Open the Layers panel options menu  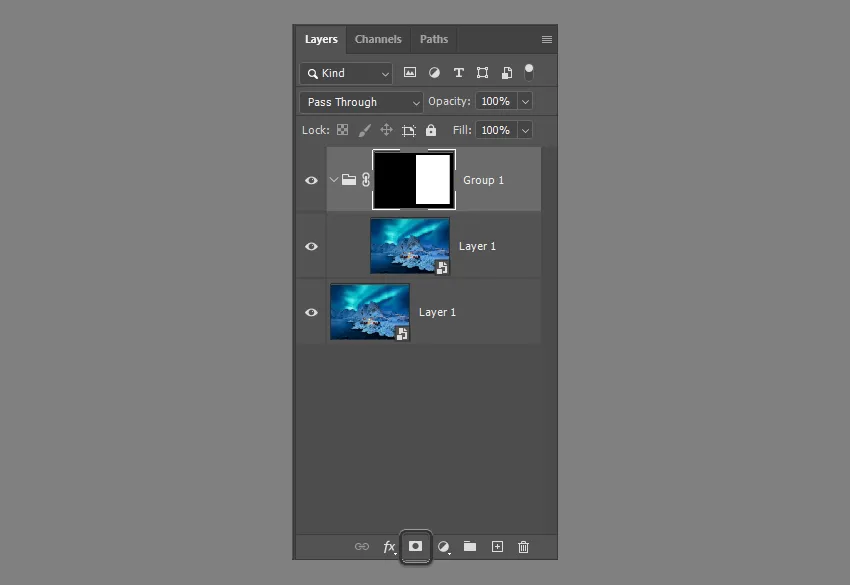(547, 40)
